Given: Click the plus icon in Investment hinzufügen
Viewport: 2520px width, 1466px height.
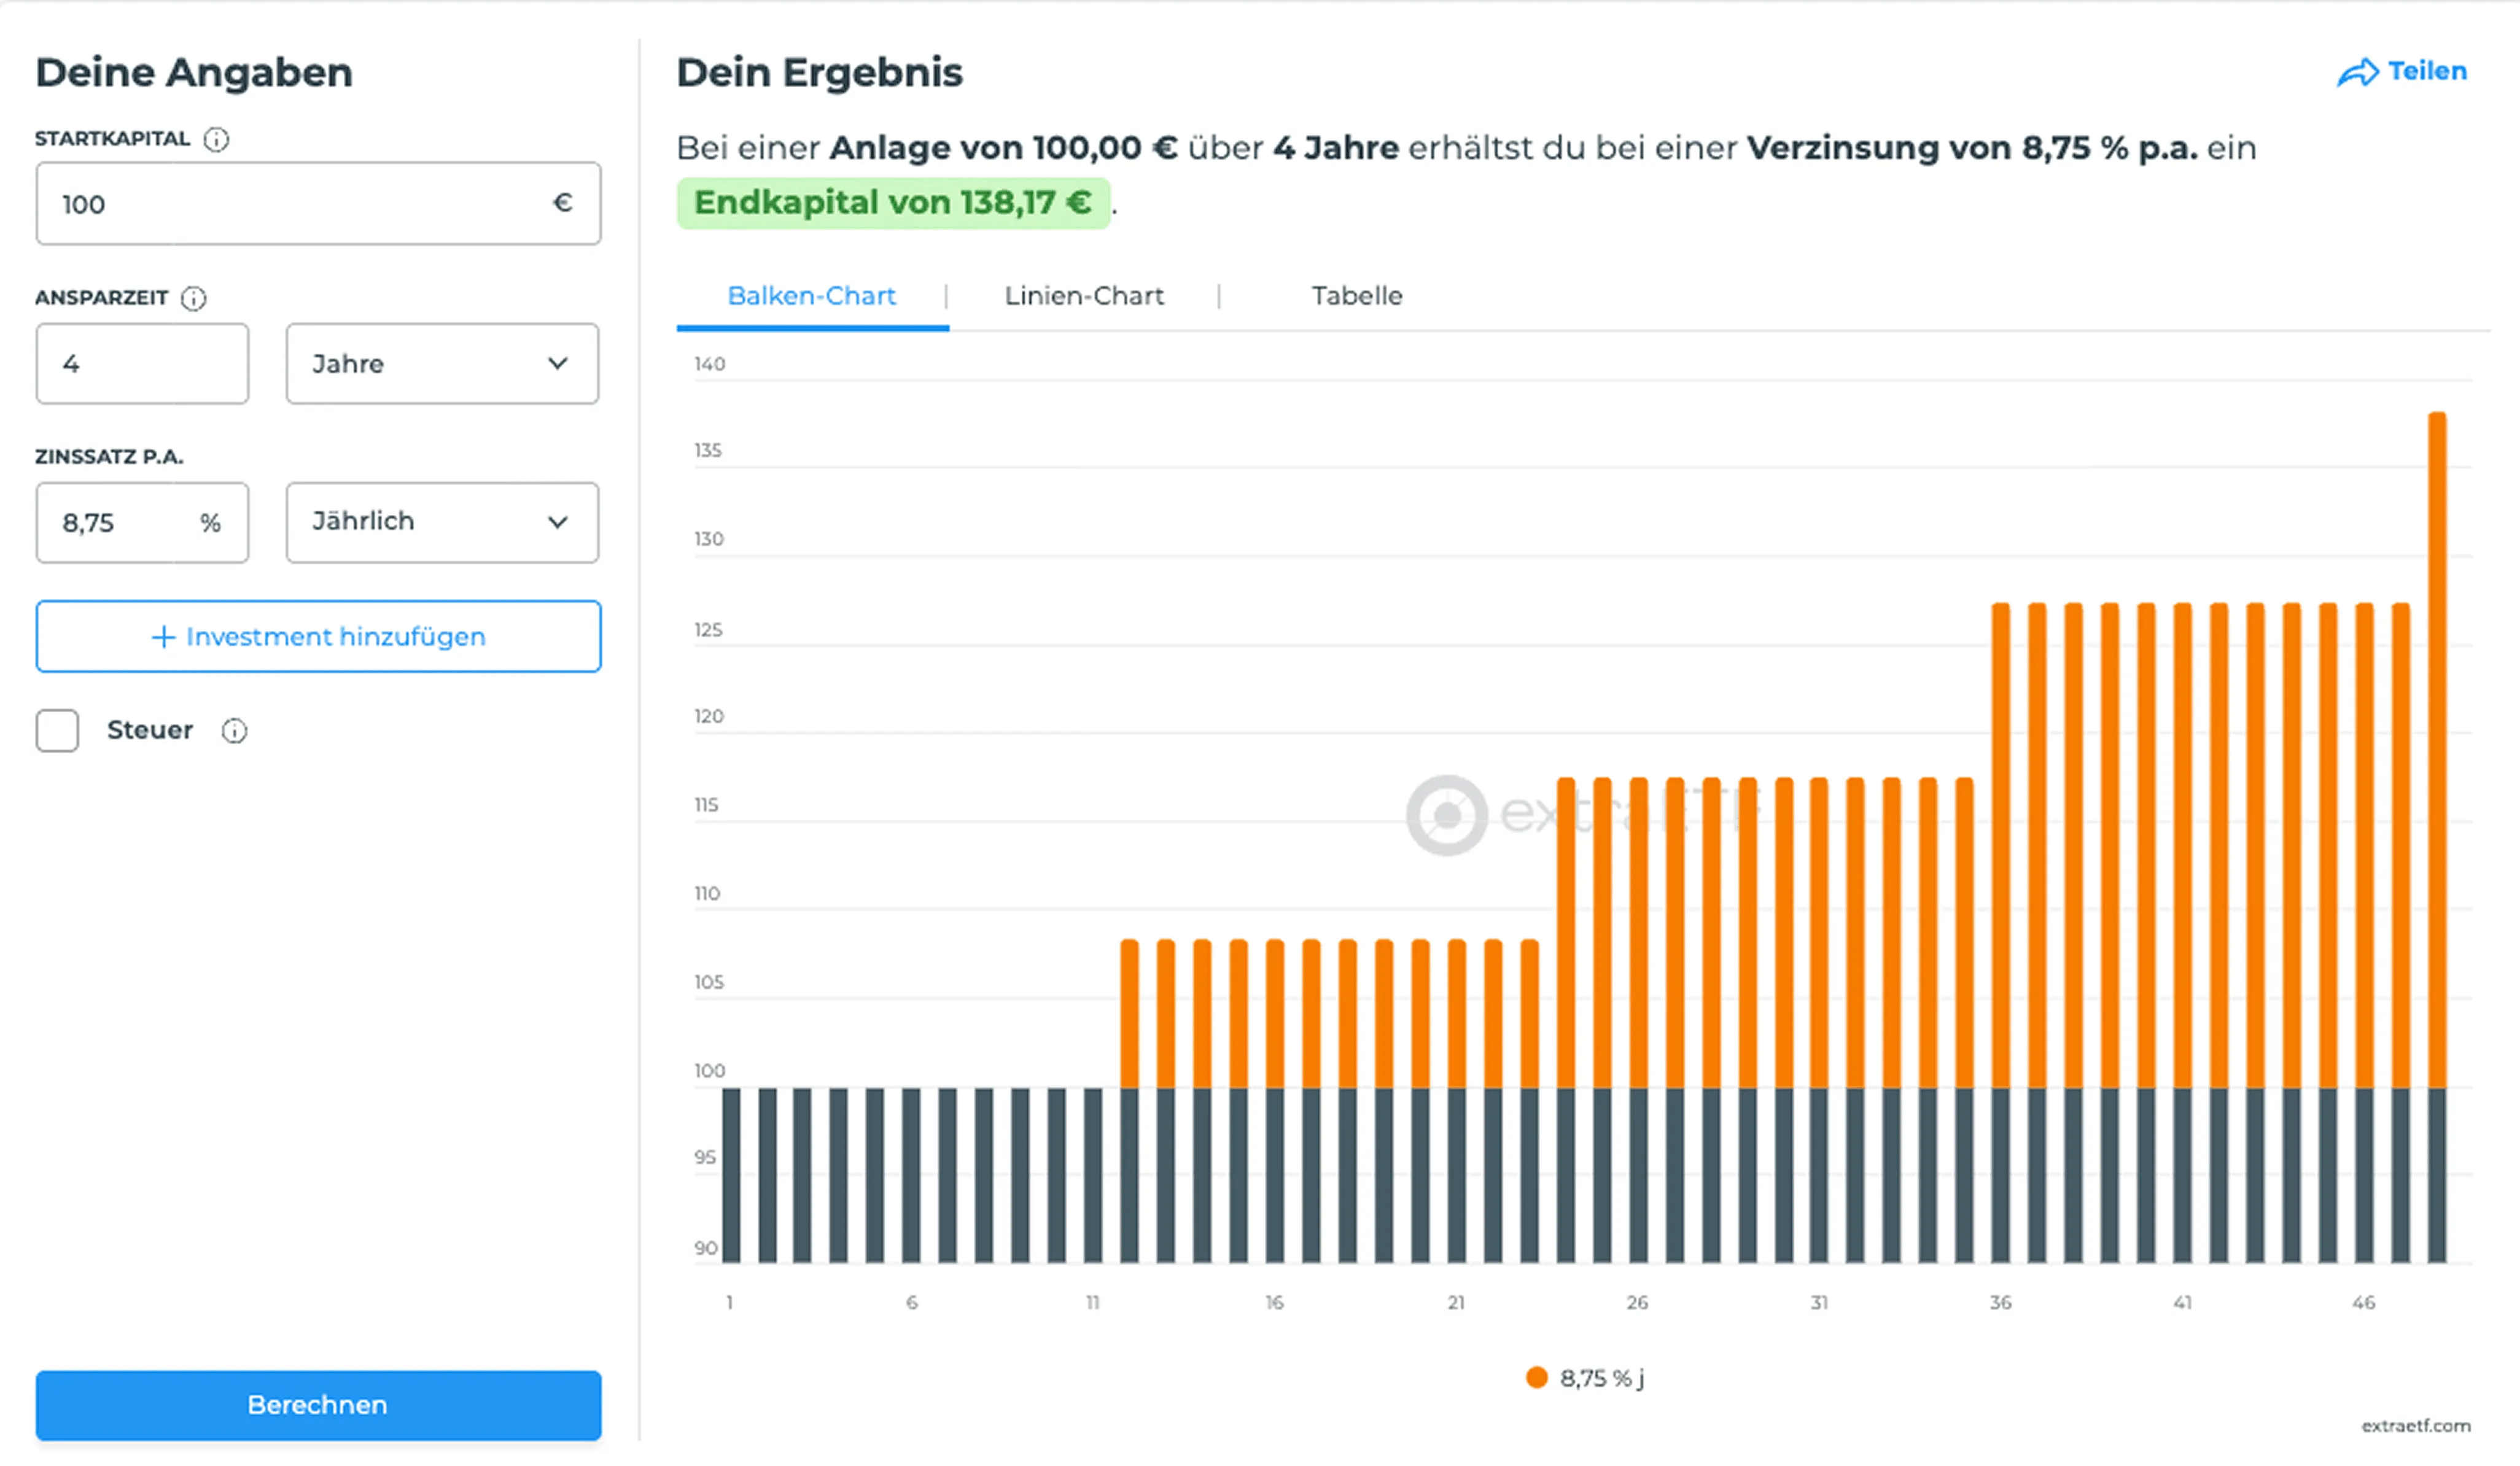Looking at the screenshot, I should point(163,637).
